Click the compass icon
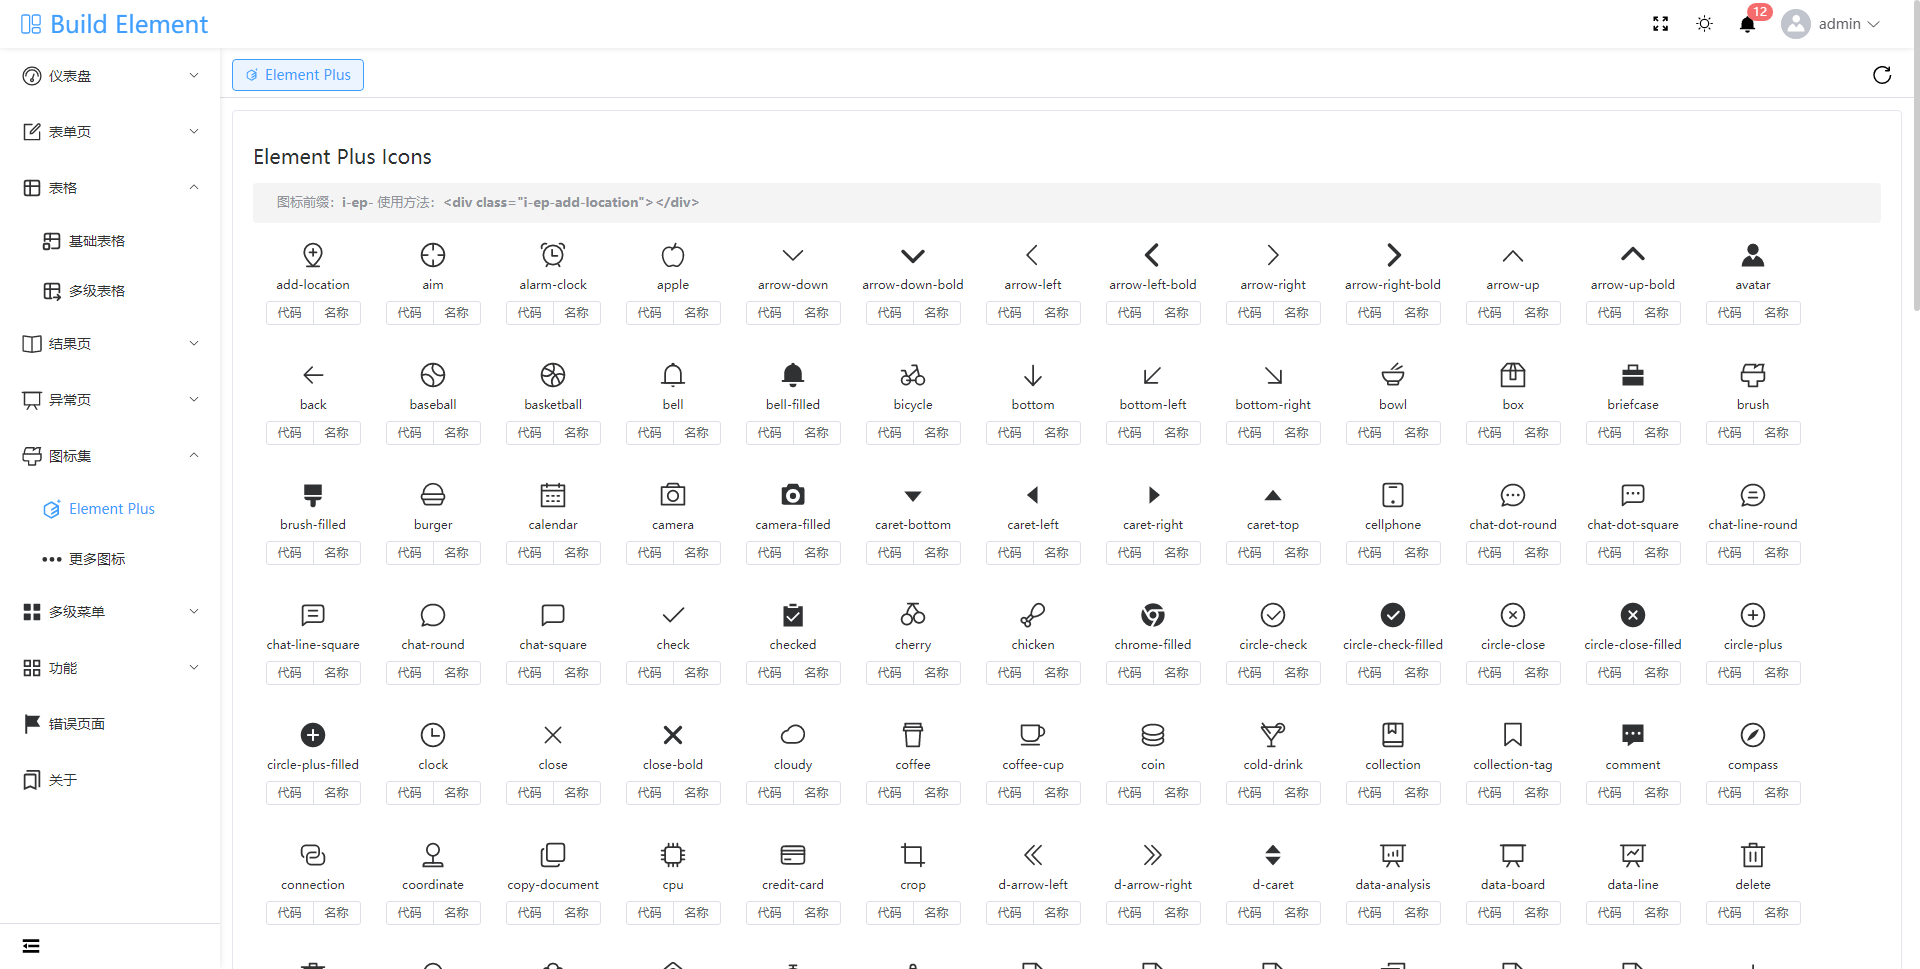 (x=1753, y=735)
